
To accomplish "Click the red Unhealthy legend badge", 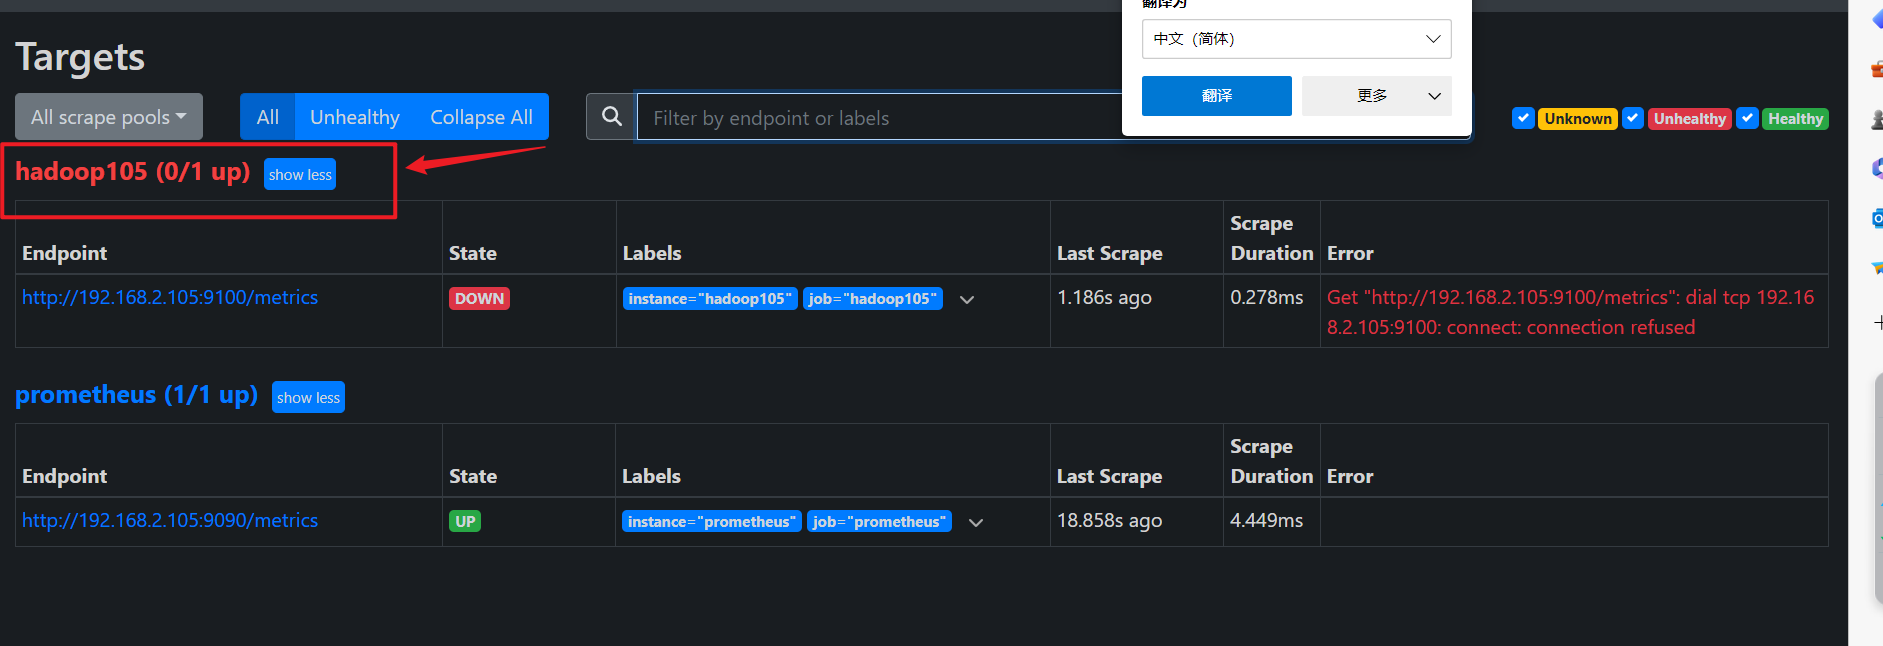I will [1690, 119].
